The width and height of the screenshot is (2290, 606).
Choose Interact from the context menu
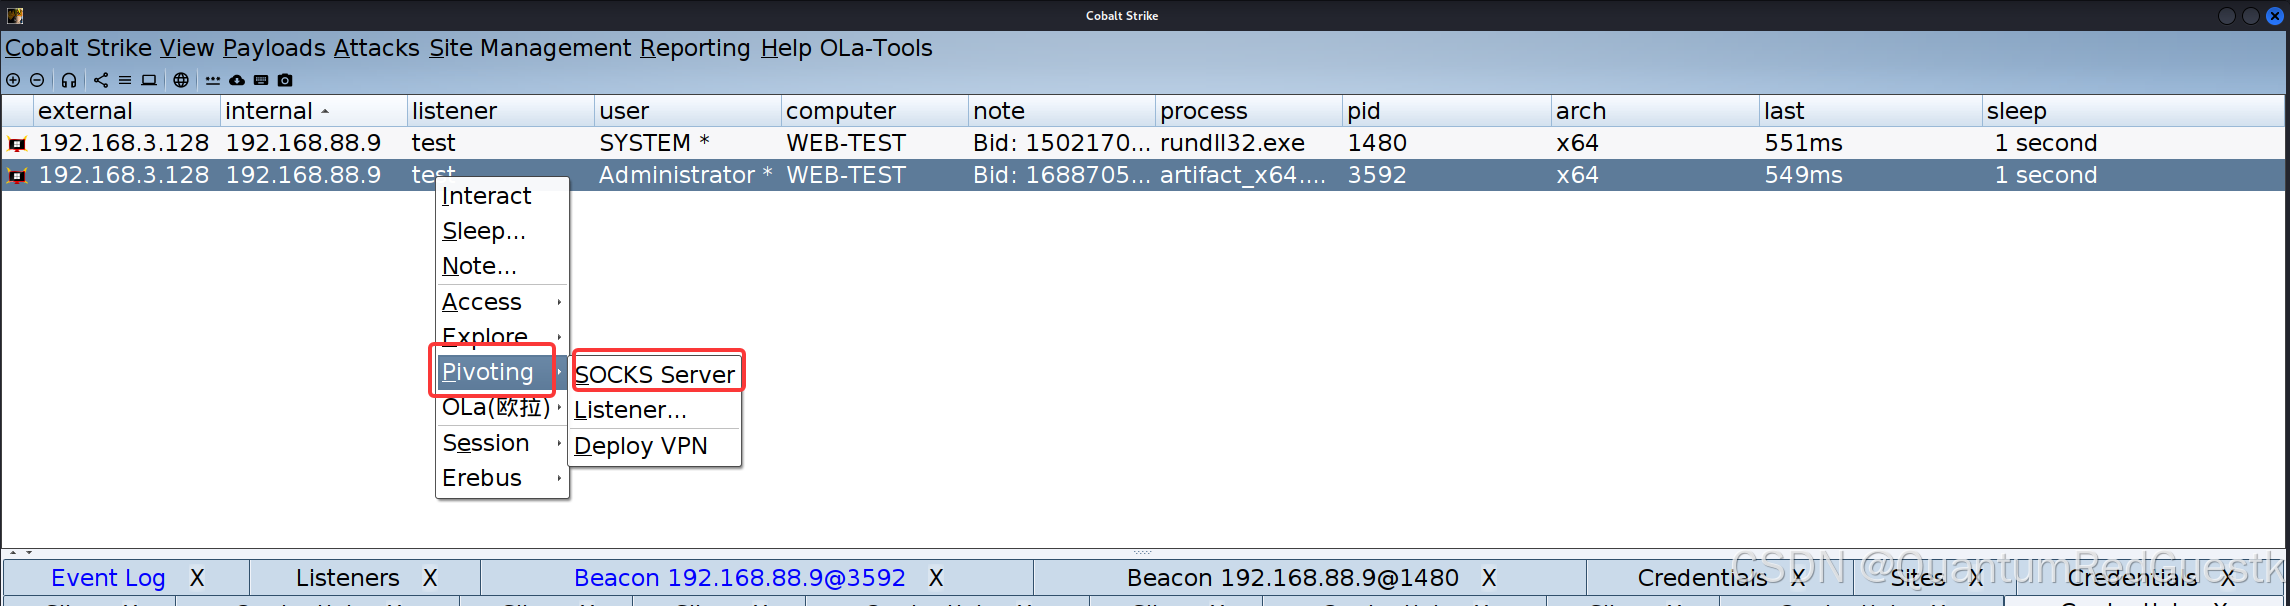click(503, 196)
